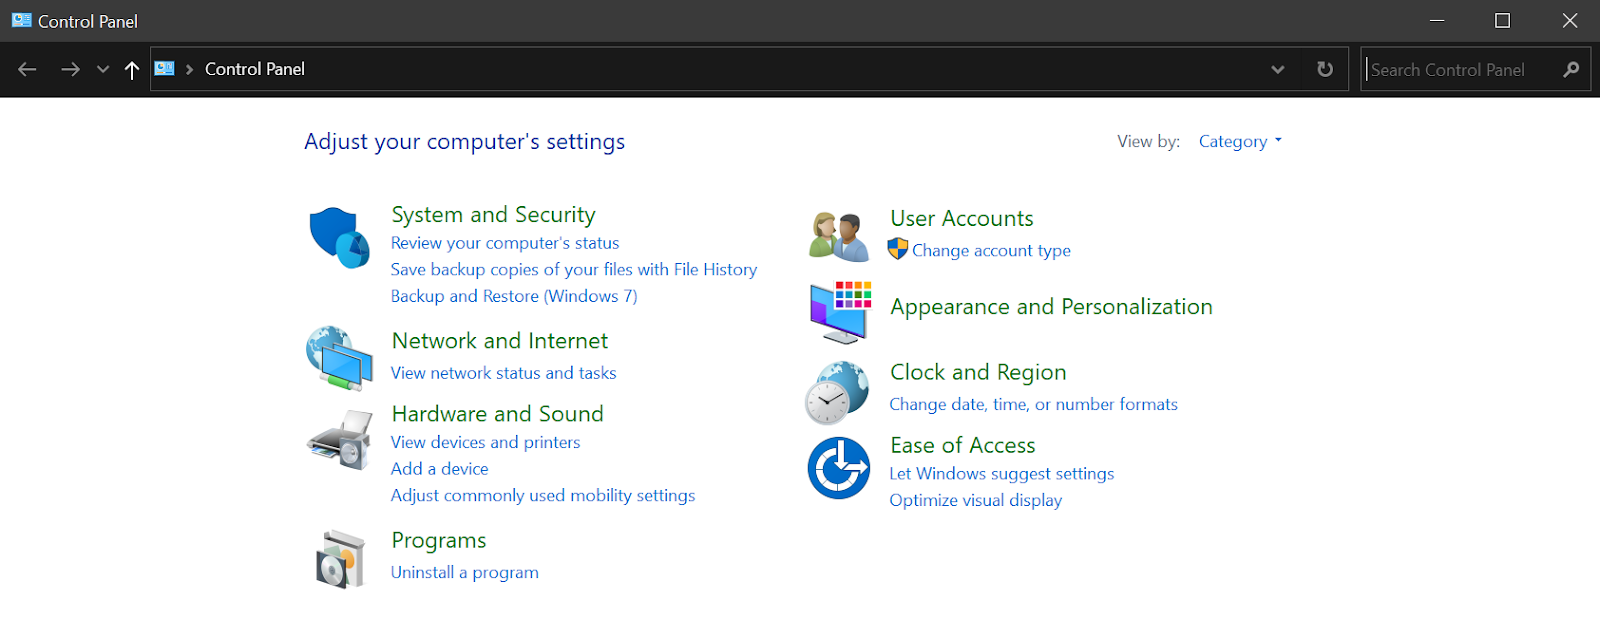Click the Hardware and Sound printer icon
Screen dimensions: 1600x638
pyautogui.click(x=340, y=440)
